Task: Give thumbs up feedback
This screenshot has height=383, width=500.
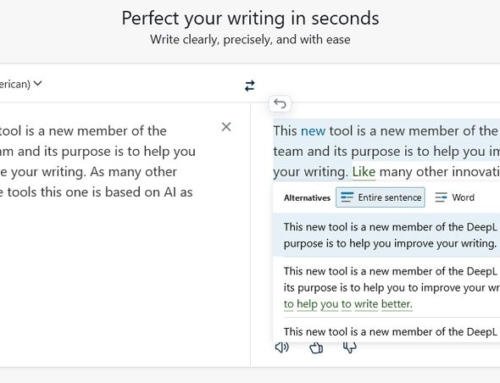Action: coord(316,348)
